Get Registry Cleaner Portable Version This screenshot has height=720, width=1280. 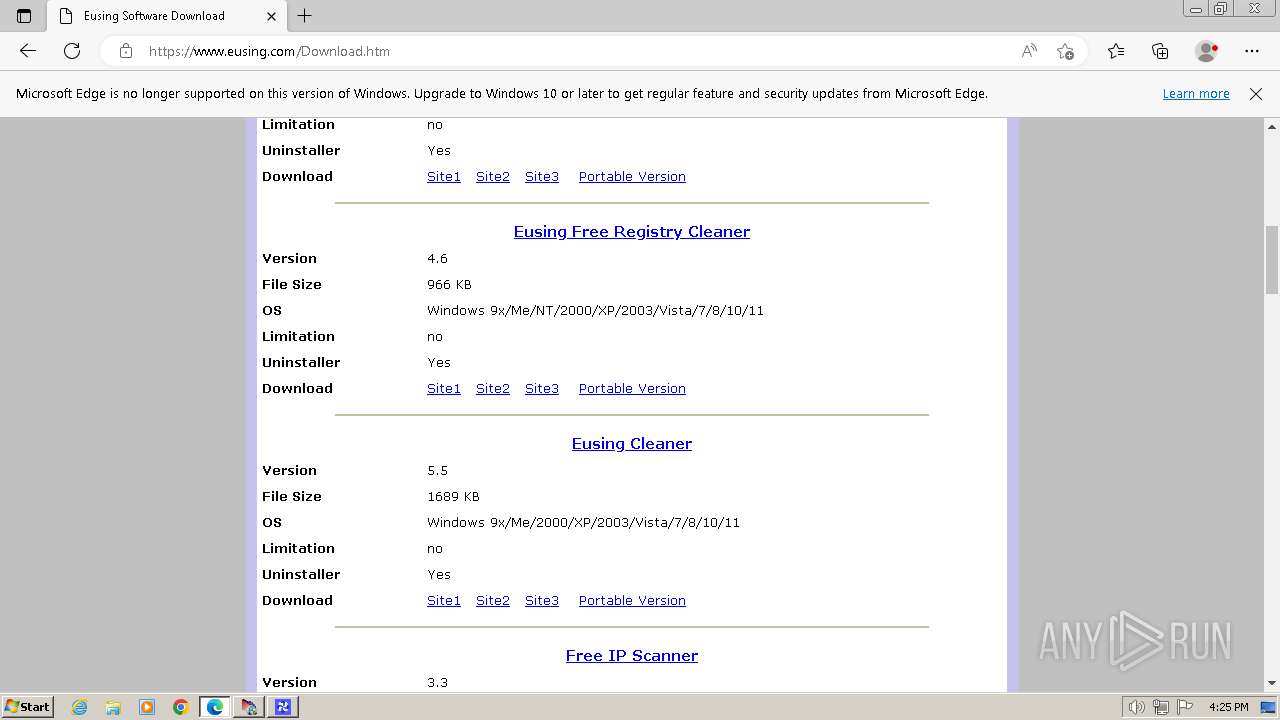(x=632, y=388)
